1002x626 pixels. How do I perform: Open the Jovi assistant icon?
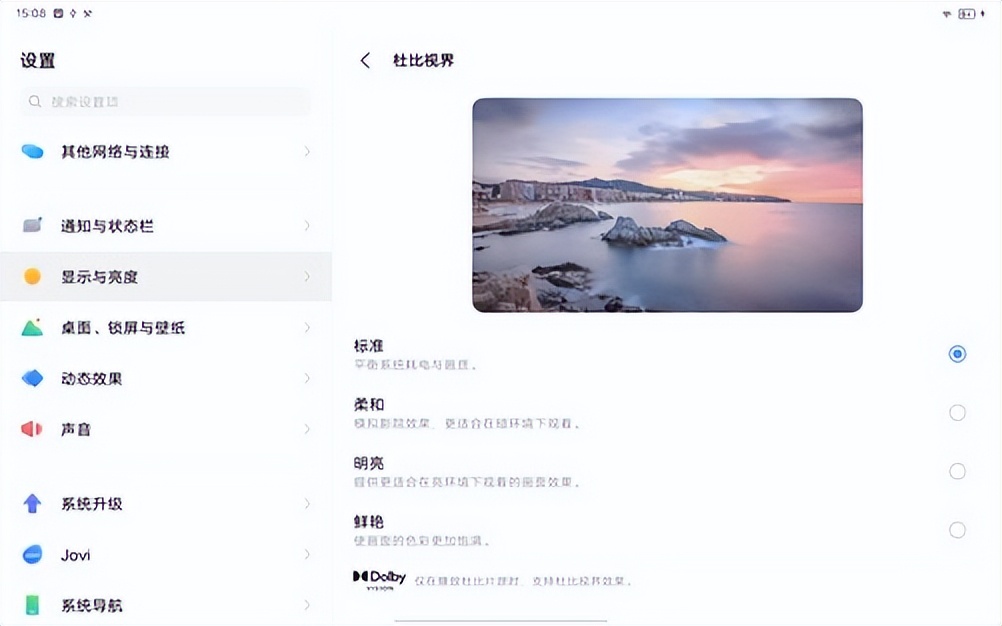[32, 555]
